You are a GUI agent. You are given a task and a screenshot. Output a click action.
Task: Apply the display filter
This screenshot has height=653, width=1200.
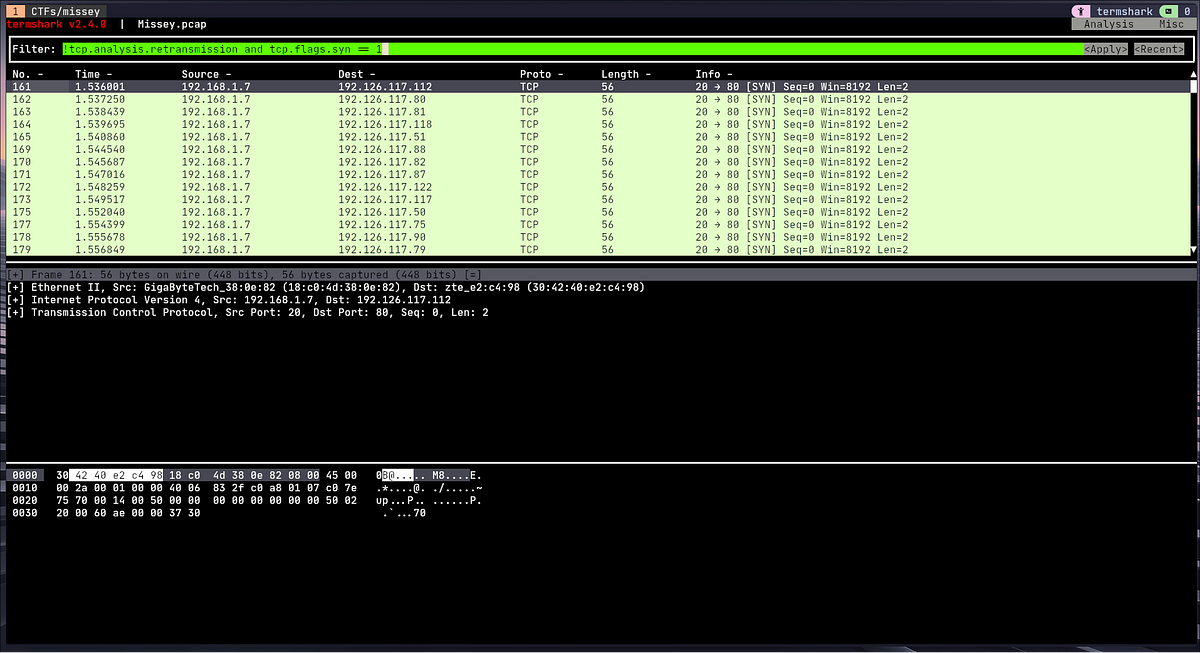coord(1106,49)
